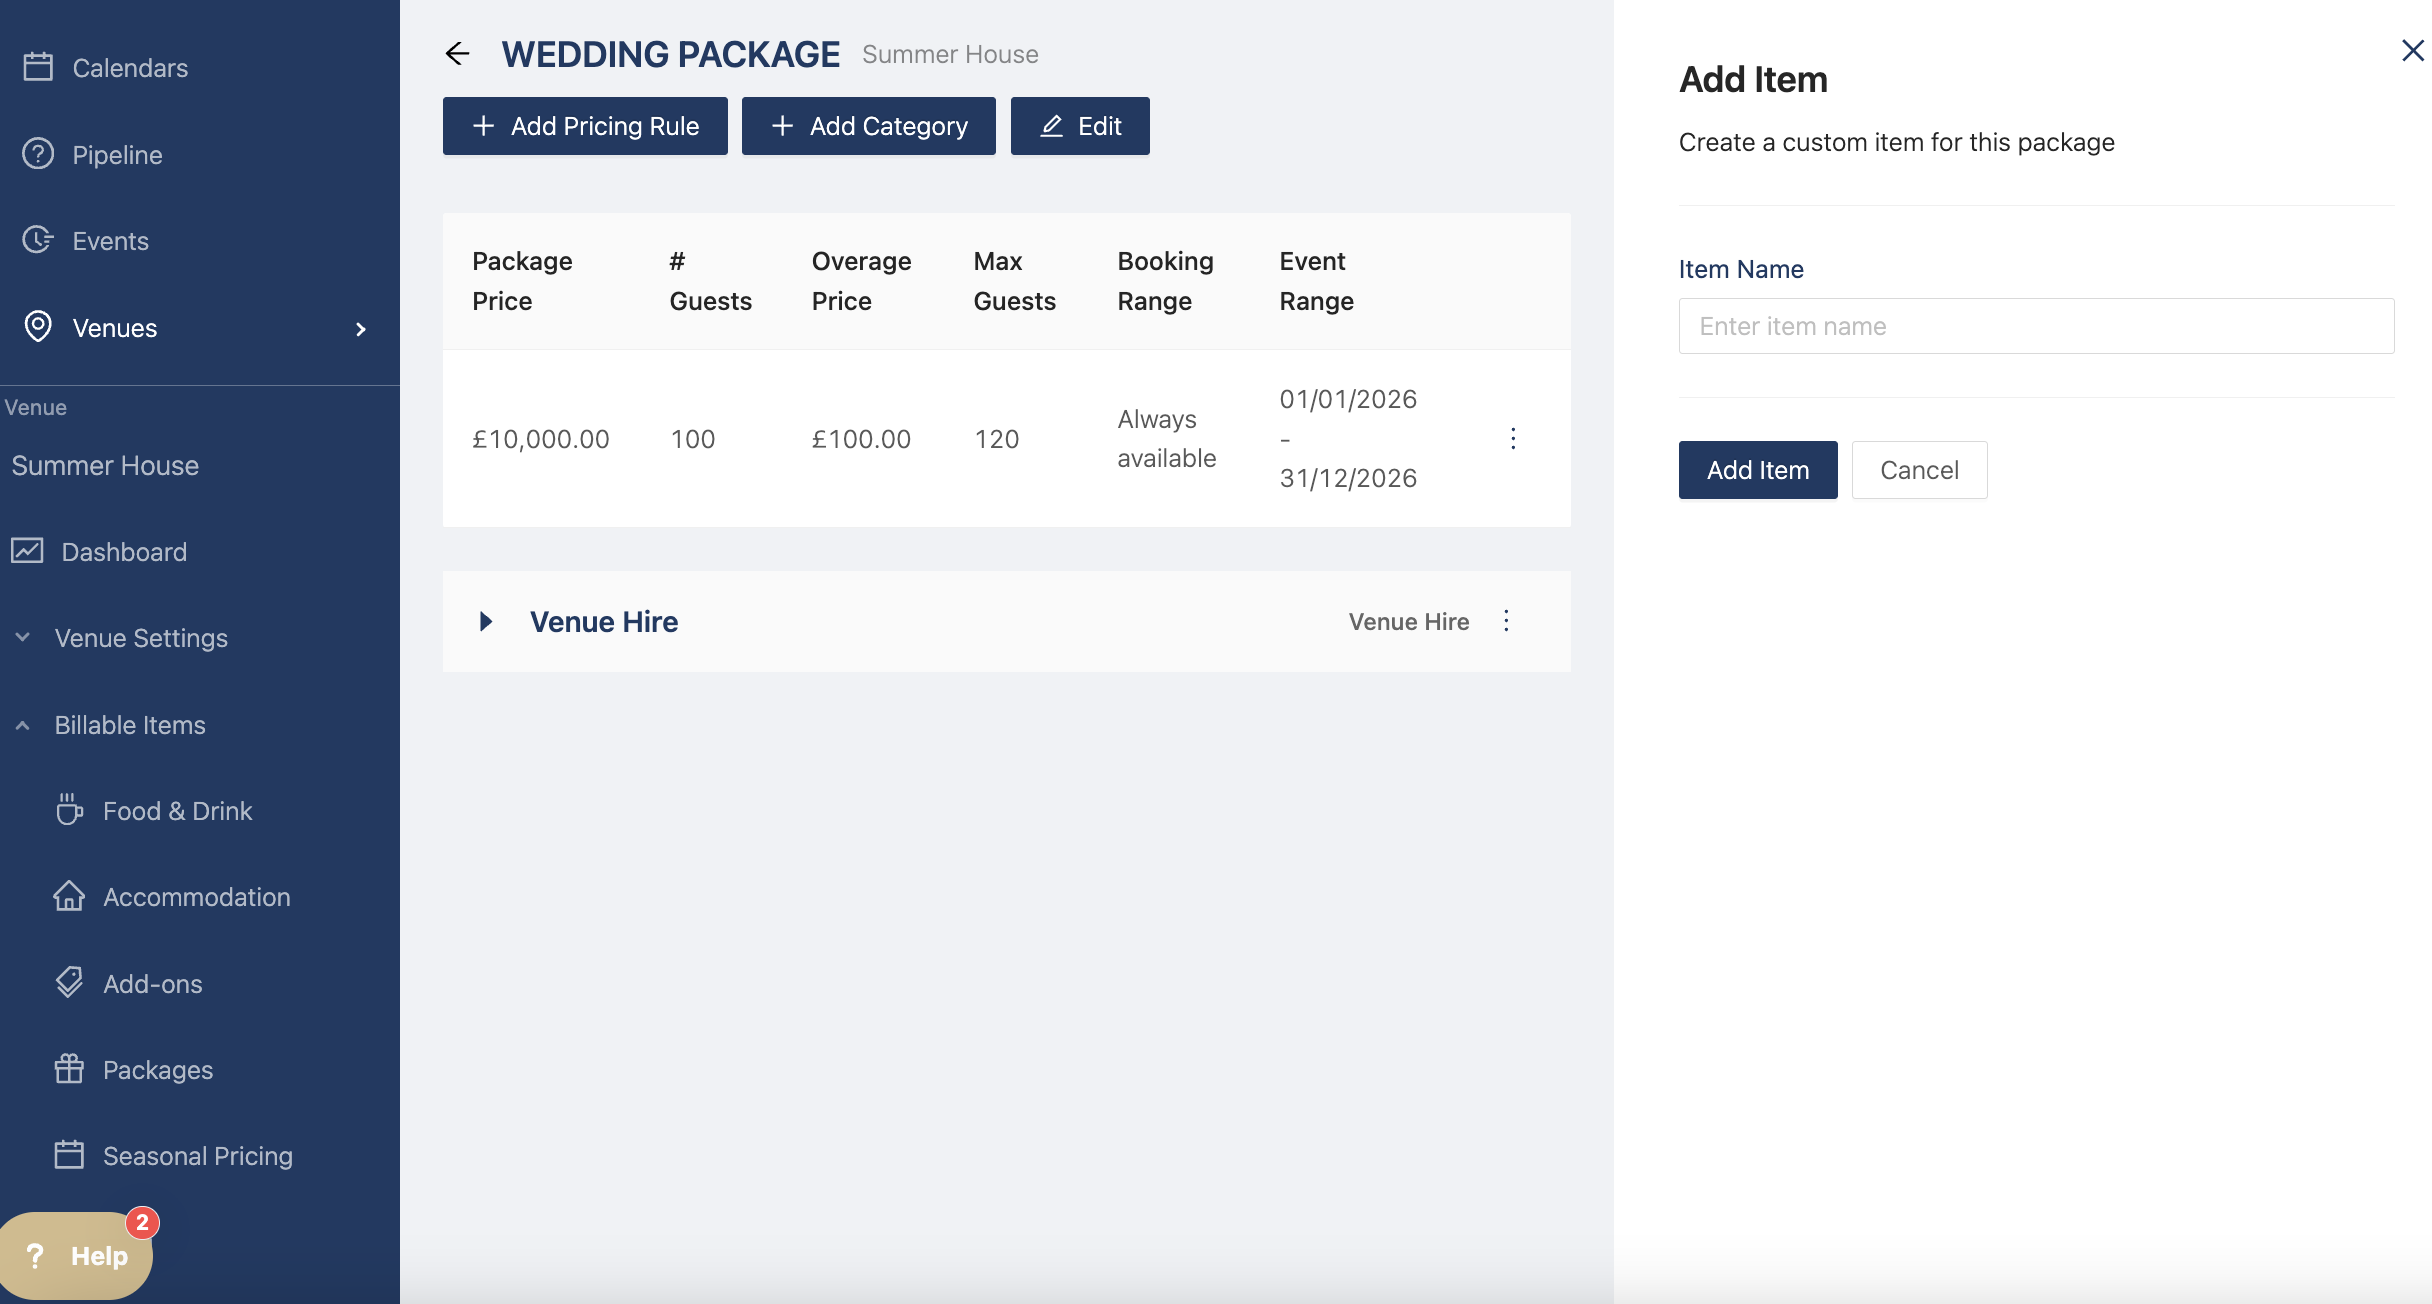Open pricing rule row three-dot menu
The height and width of the screenshot is (1304, 2432).
click(x=1513, y=438)
